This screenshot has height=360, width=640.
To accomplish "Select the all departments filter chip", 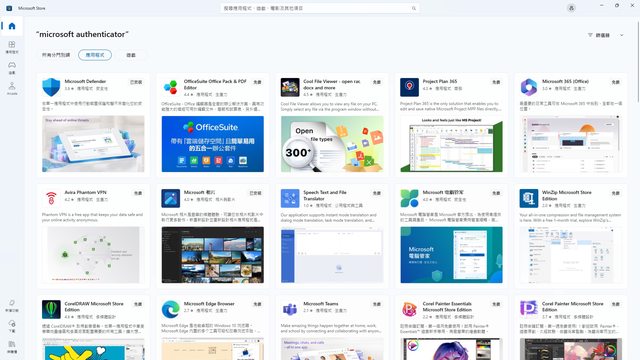I will point(56,55).
